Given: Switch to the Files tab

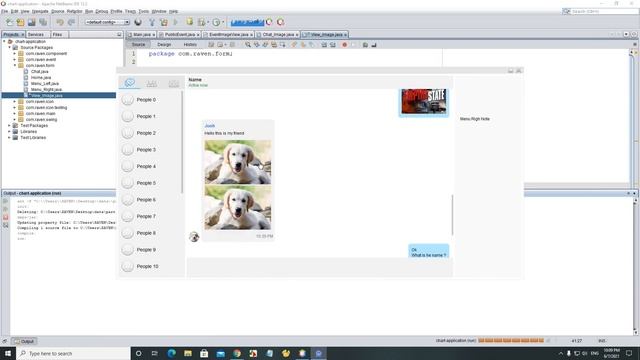Looking at the screenshot, I should click(58, 35).
